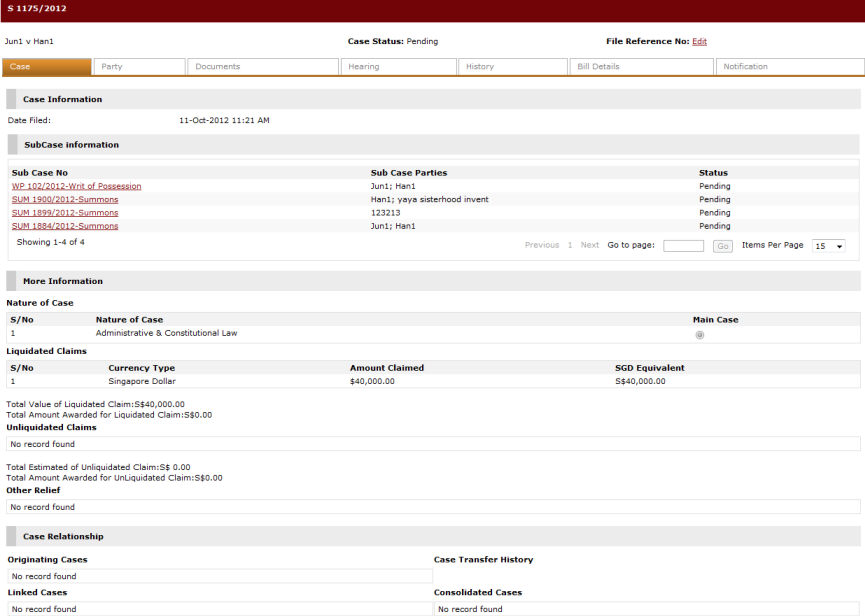Open the Bill Details tab
865x616 pixels.
(x=640, y=67)
